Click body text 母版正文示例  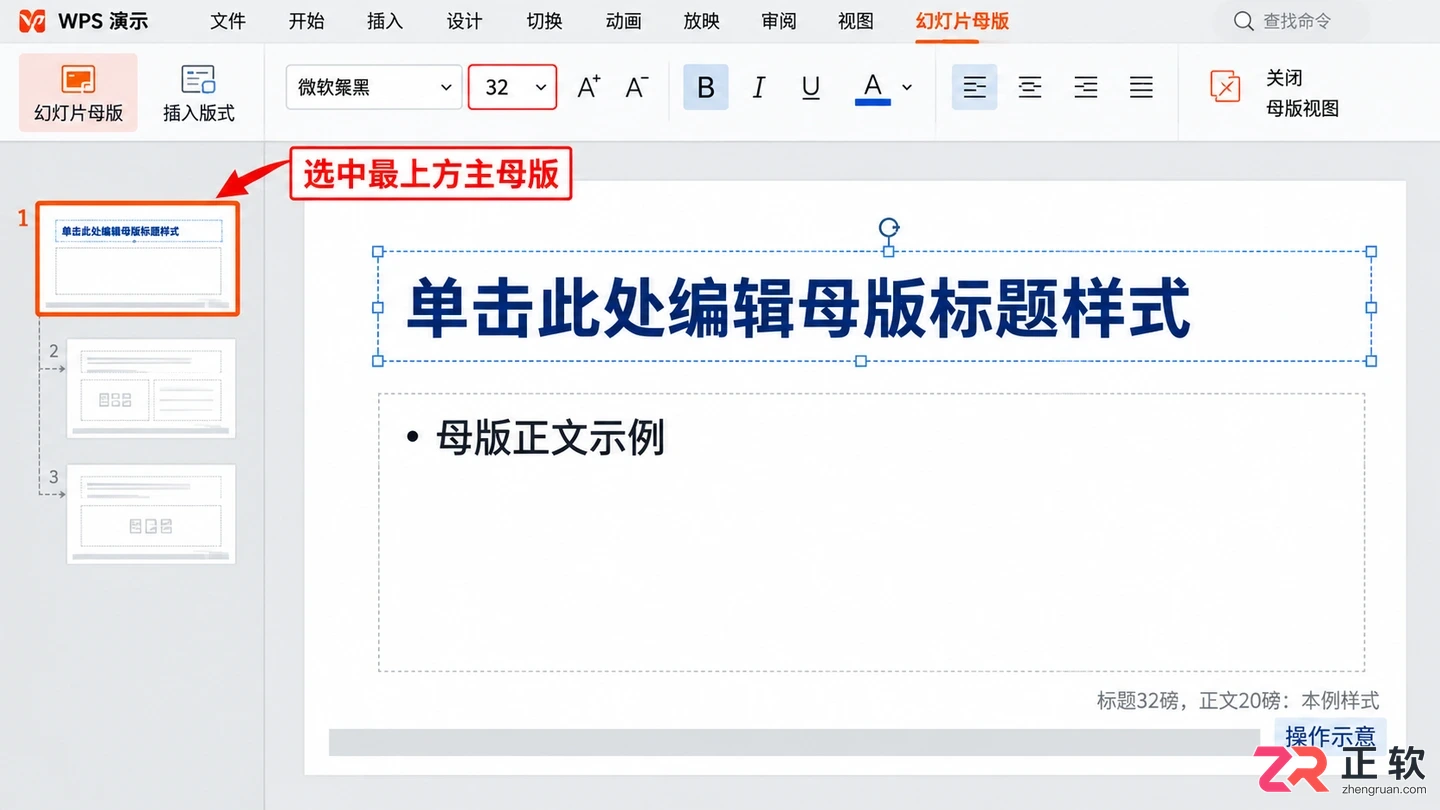point(550,438)
